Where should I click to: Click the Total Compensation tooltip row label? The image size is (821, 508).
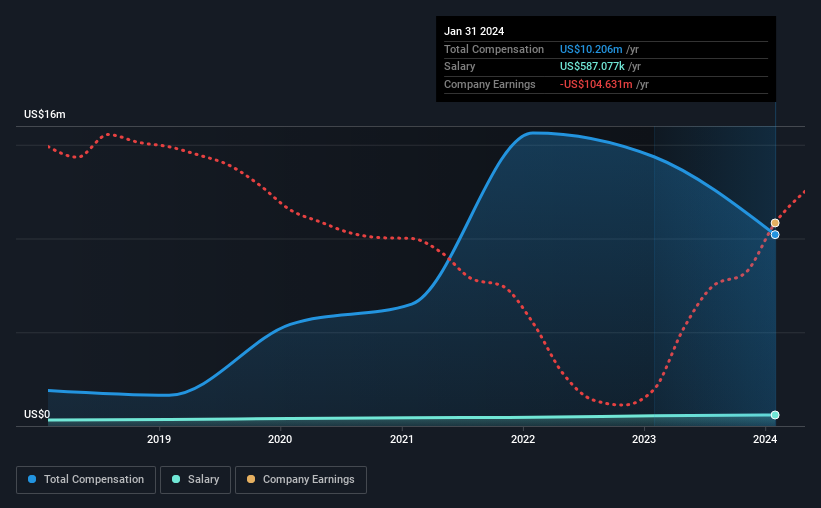click(x=494, y=49)
